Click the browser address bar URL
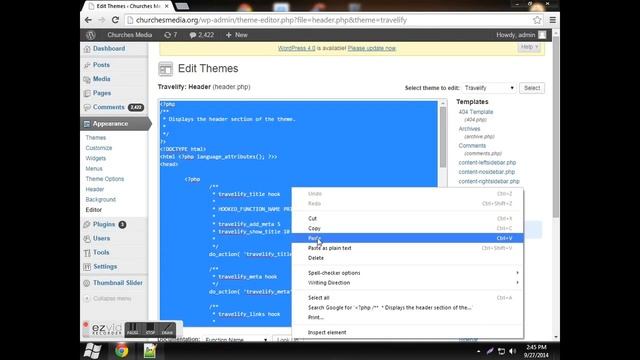Viewport: 640px width, 360px height. (x=271, y=20)
